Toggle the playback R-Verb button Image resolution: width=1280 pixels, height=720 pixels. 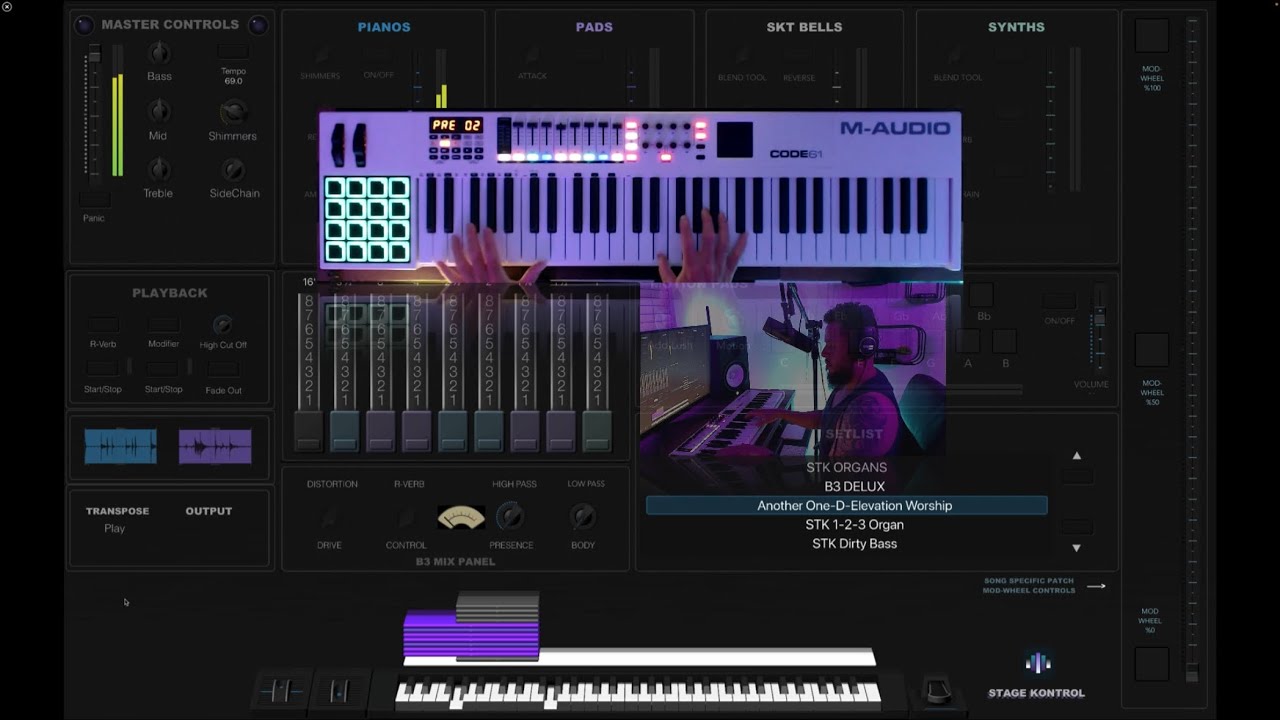[103, 325]
